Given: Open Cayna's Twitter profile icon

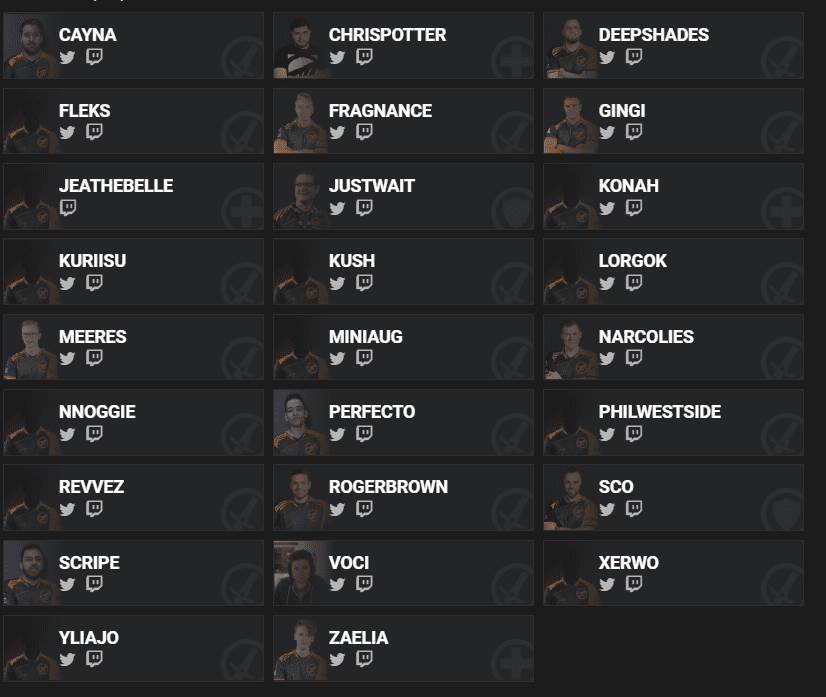Looking at the screenshot, I should click(x=67, y=57).
